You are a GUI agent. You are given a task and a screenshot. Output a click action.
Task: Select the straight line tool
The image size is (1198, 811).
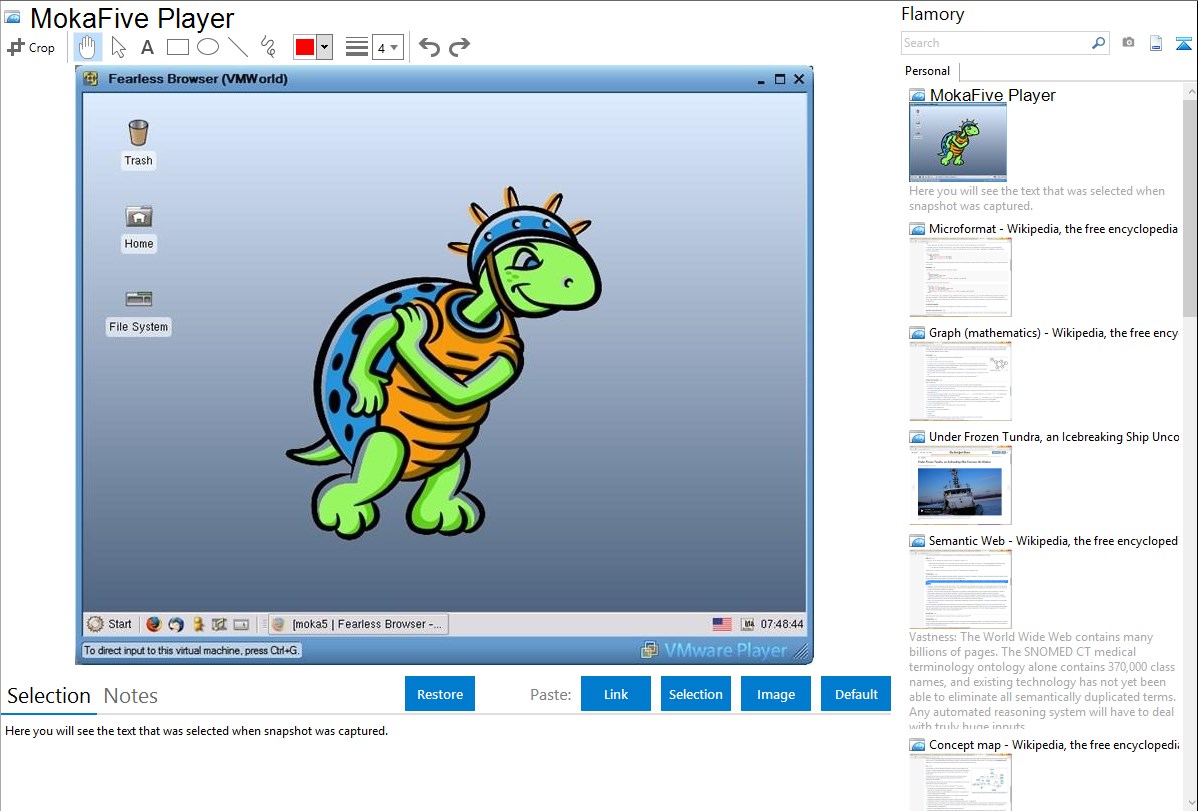click(x=238, y=47)
